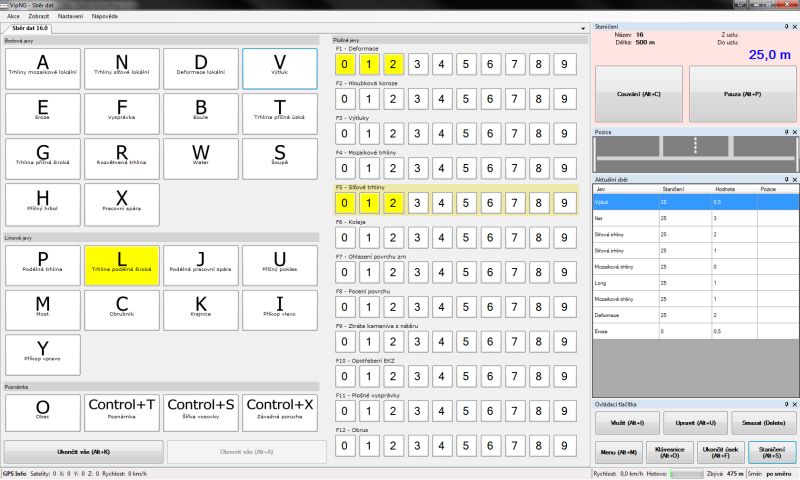Open the tab list dropdown arrow
800x480 pixels.
[583, 28]
